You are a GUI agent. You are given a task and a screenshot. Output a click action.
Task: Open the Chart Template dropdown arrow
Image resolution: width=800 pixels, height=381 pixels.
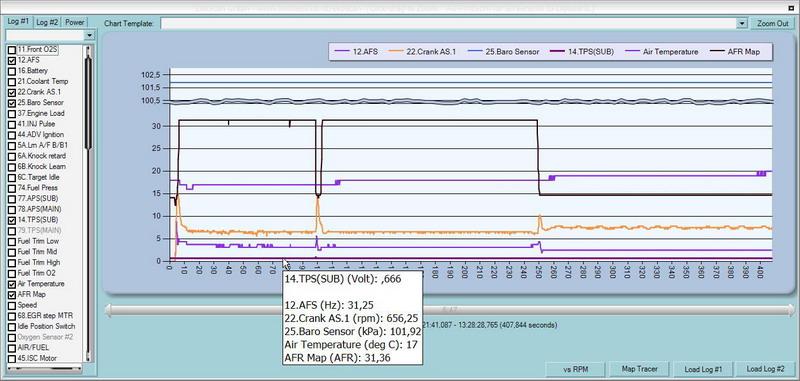coord(742,23)
